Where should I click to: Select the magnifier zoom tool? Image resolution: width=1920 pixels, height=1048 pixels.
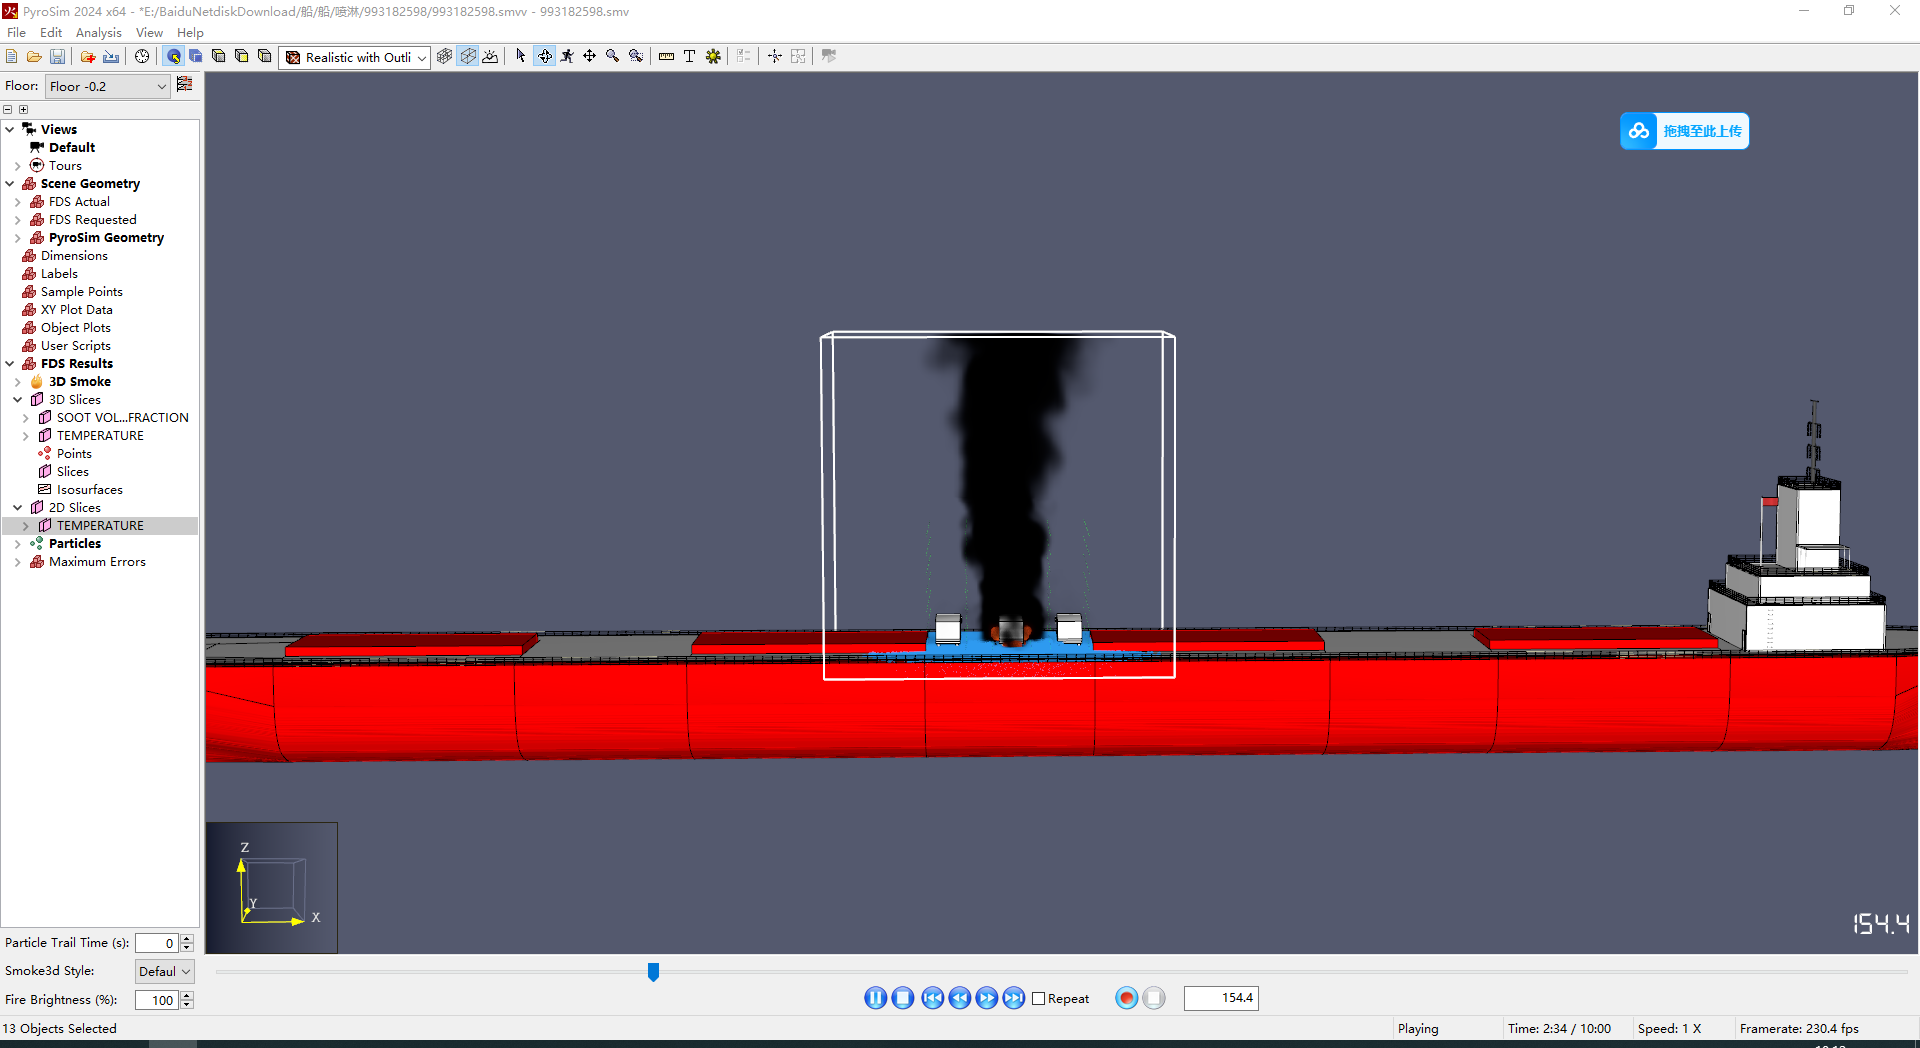coord(612,57)
